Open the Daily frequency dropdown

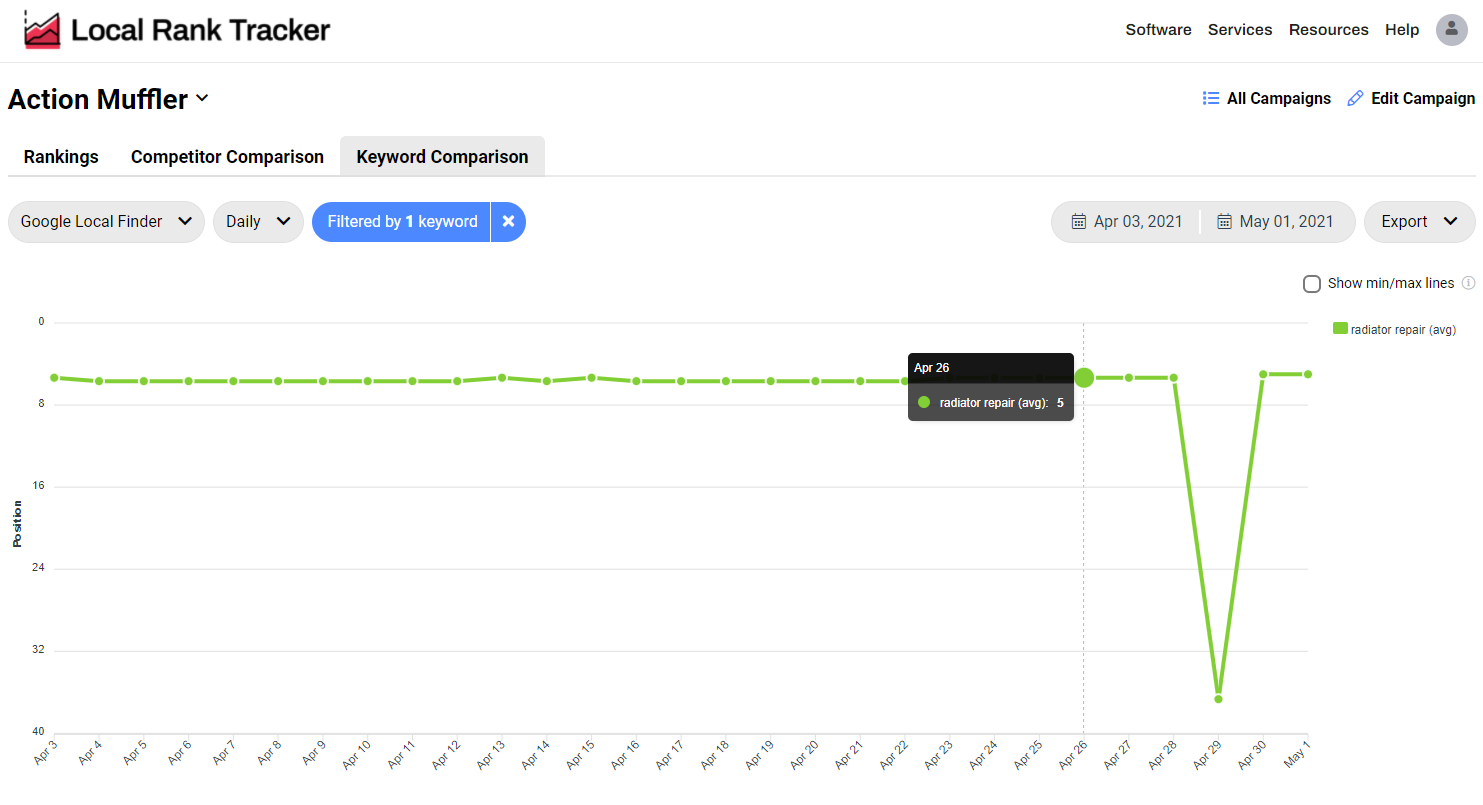pyautogui.click(x=258, y=222)
